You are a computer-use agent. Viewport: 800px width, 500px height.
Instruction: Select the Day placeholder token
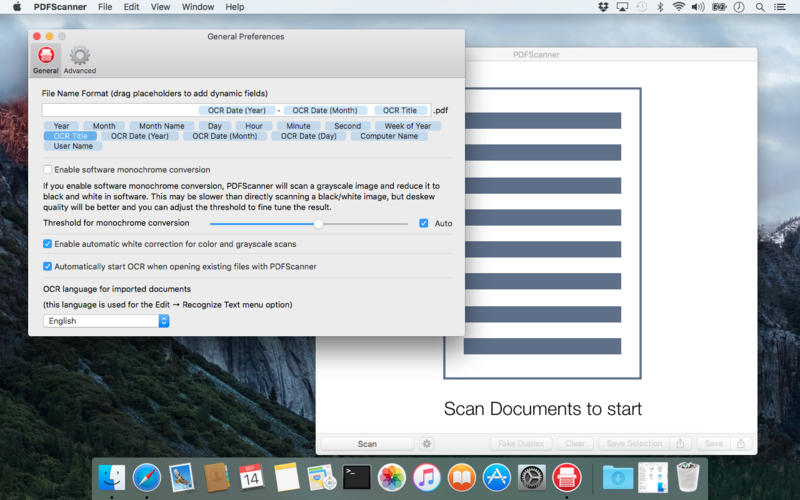coord(215,126)
